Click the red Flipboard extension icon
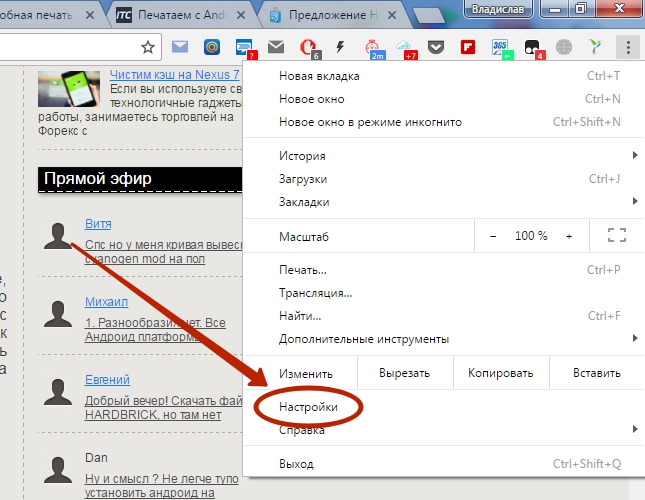Viewport: 645px width, 500px height. tap(468, 47)
